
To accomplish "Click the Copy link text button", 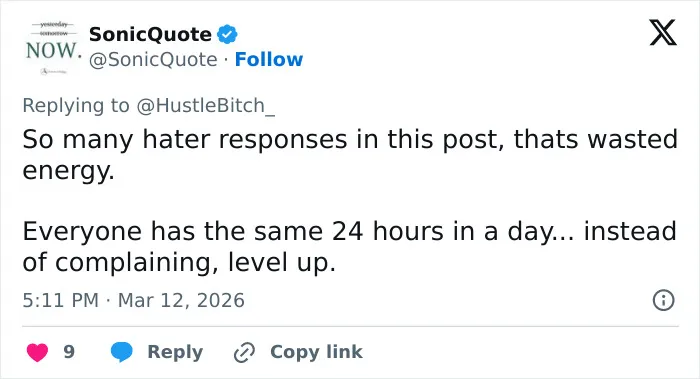I will (x=316, y=352).
